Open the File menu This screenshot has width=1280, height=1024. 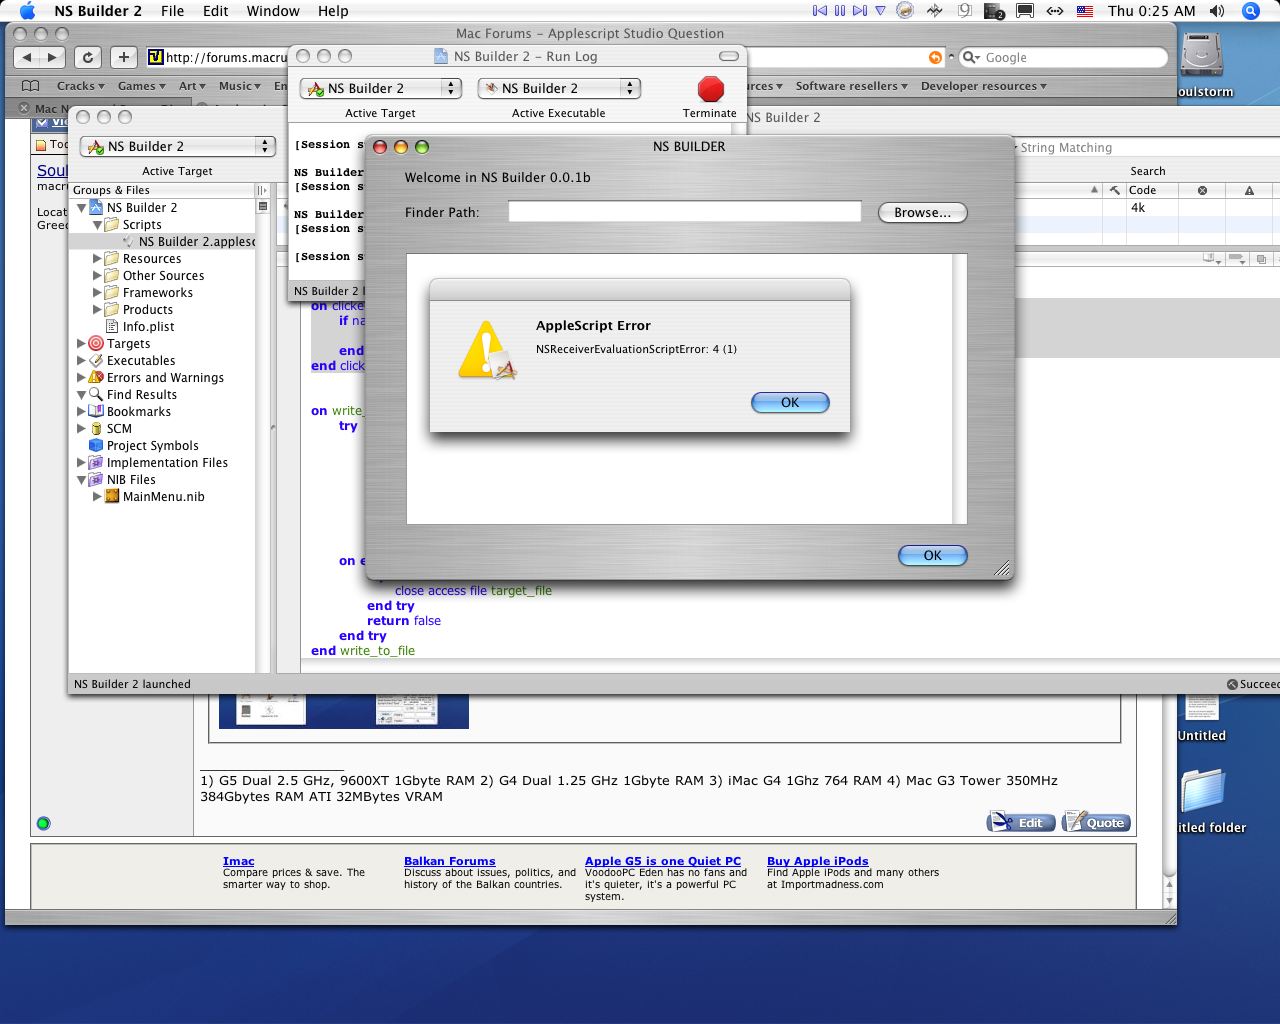(x=173, y=11)
